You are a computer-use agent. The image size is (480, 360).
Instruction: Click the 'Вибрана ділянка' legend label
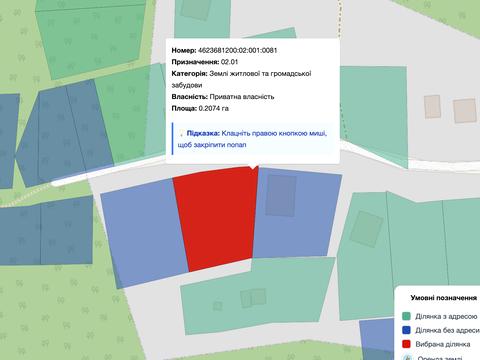(443, 344)
